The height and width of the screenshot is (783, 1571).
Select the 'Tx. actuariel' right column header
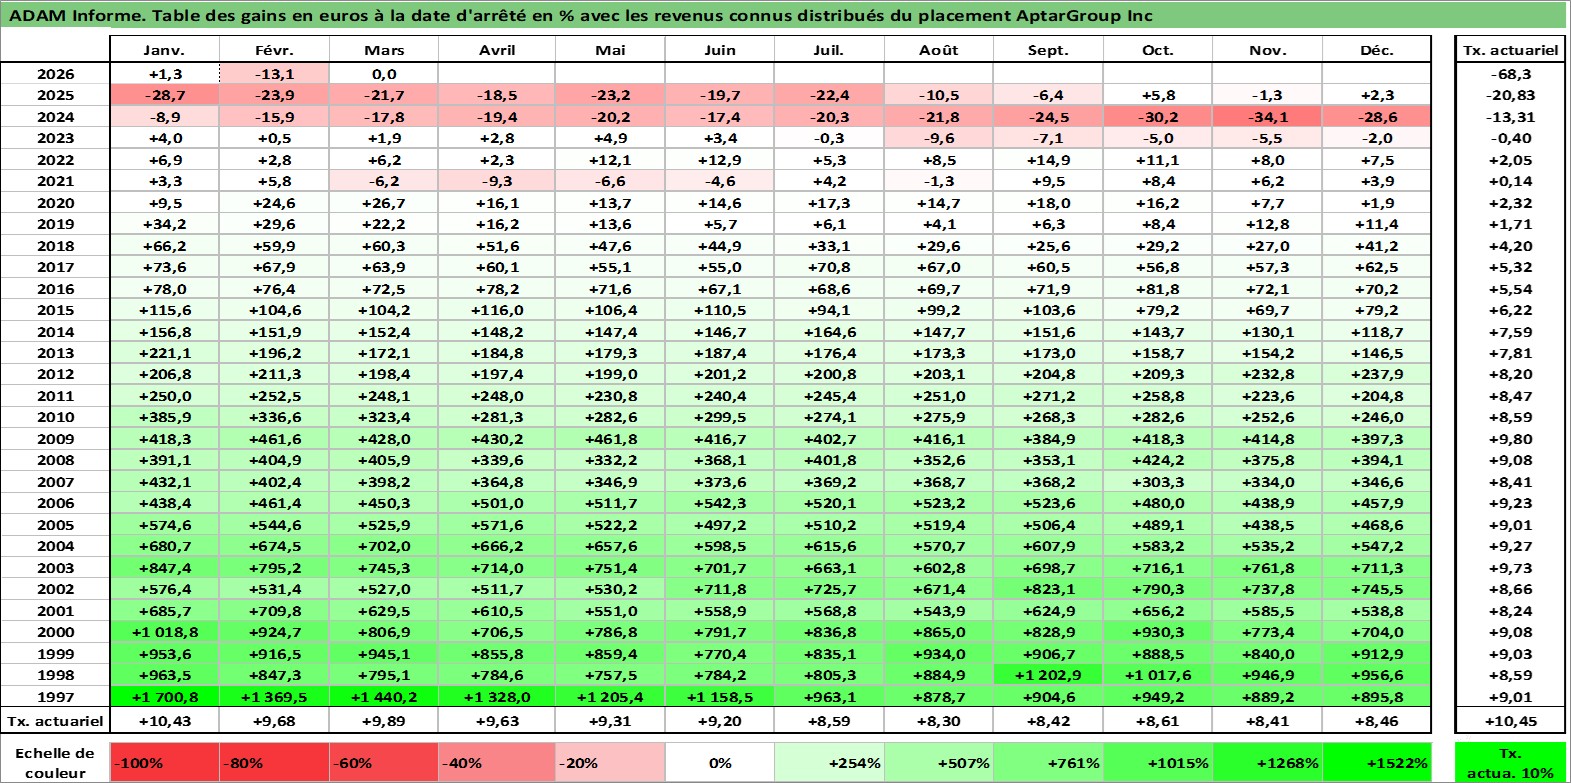coord(1510,50)
